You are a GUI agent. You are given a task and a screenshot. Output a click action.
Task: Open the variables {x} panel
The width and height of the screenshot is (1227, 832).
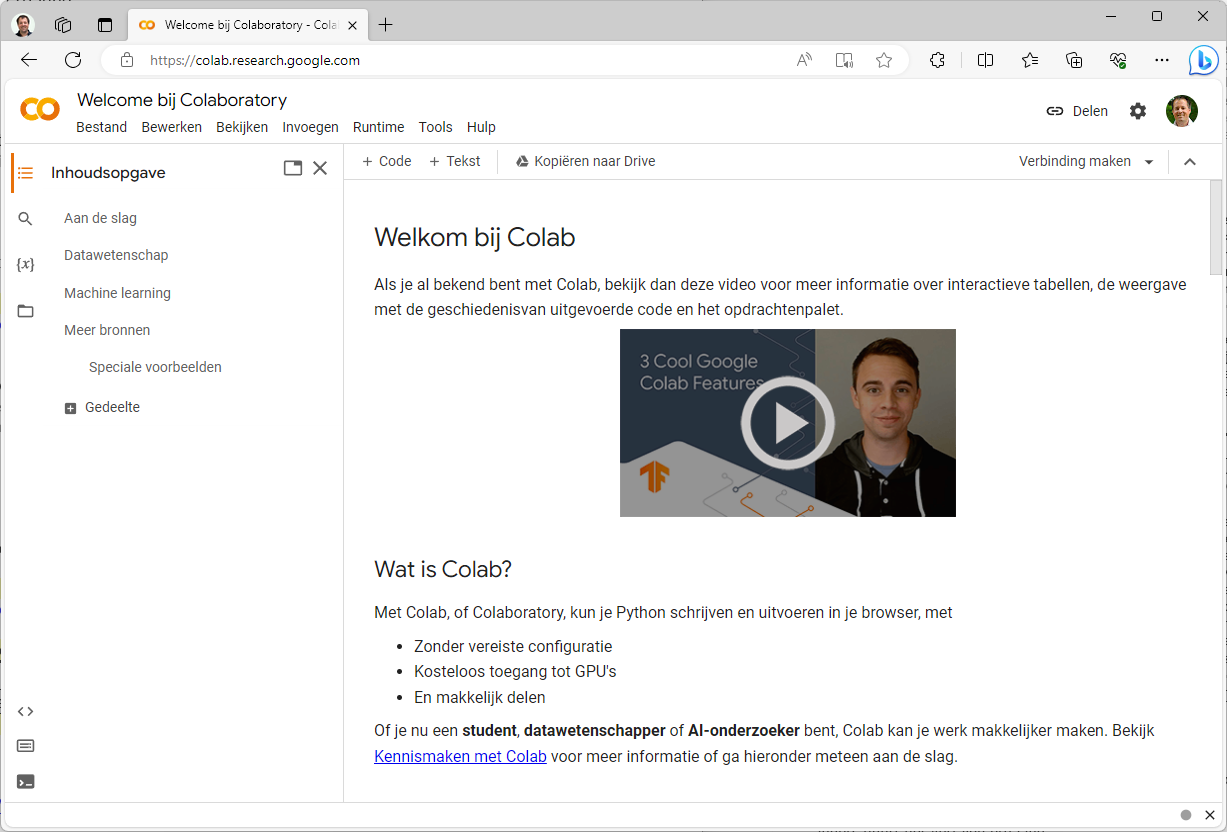pyautogui.click(x=26, y=265)
